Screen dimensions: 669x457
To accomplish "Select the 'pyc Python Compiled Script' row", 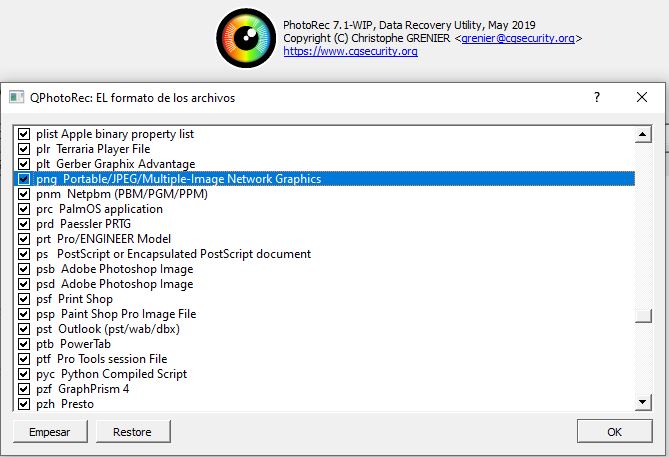I will tap(324, 374).
